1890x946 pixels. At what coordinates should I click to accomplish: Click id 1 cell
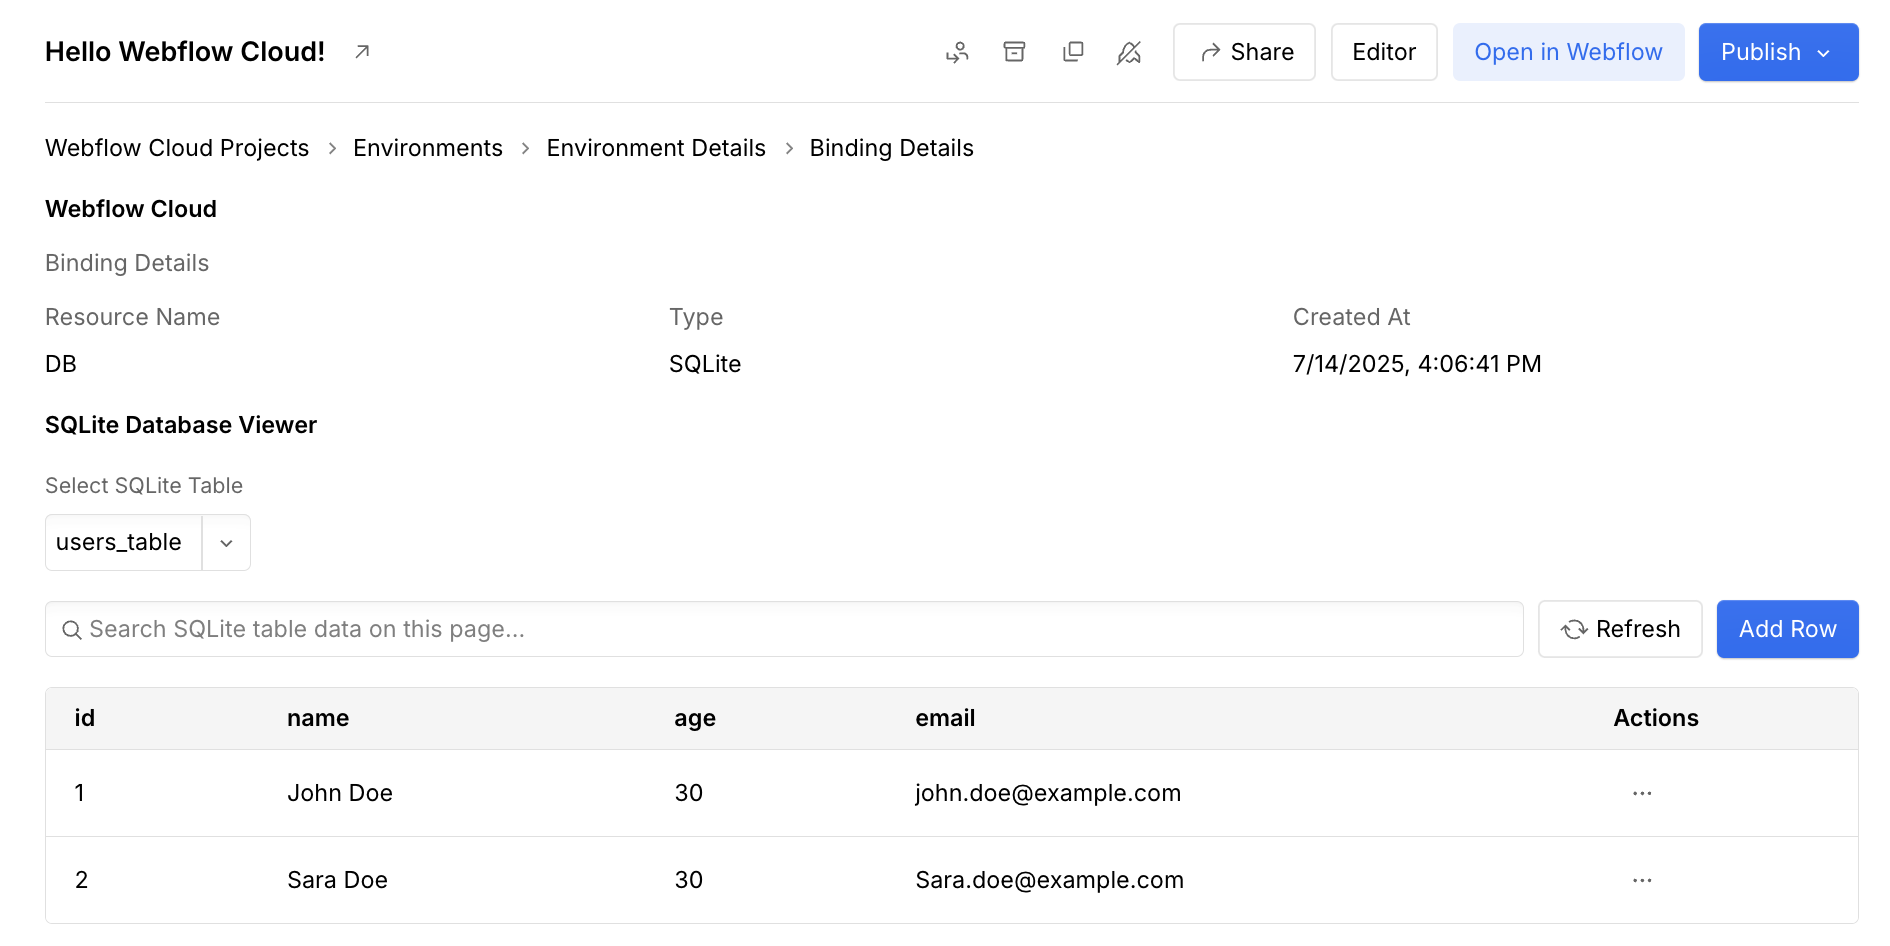(x=80, y=793)
